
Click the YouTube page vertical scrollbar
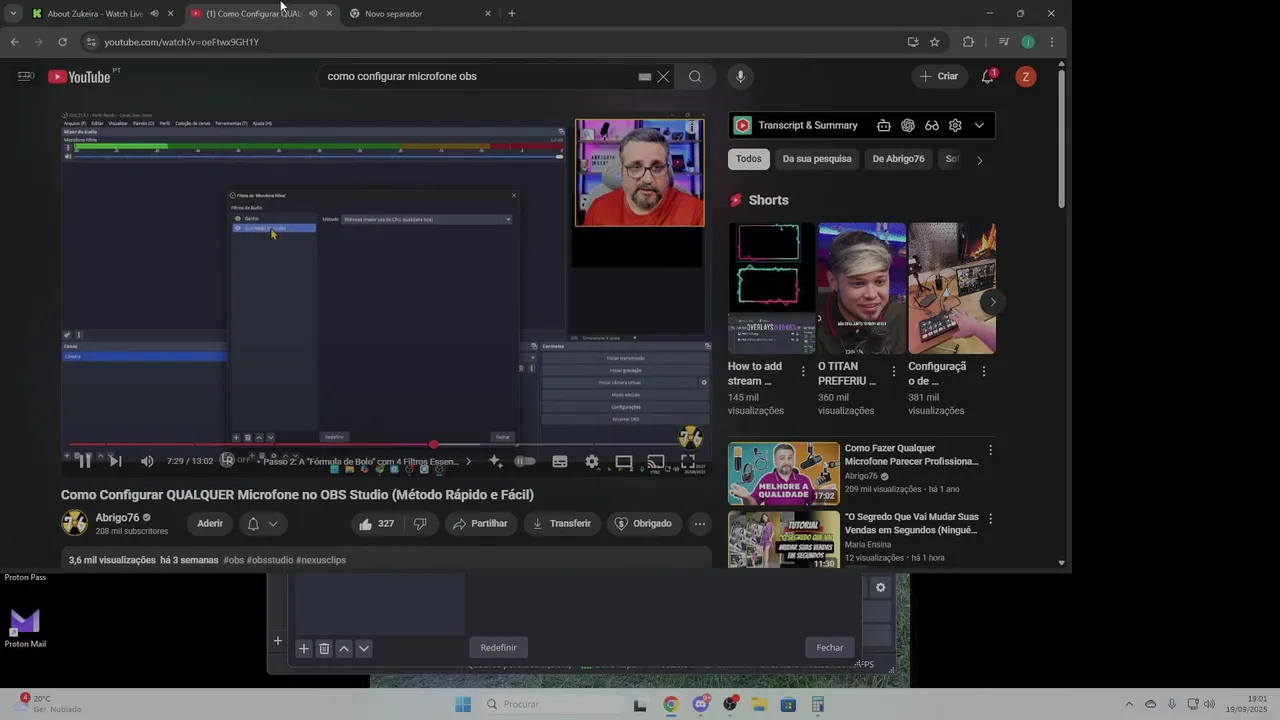[1062, 140]
